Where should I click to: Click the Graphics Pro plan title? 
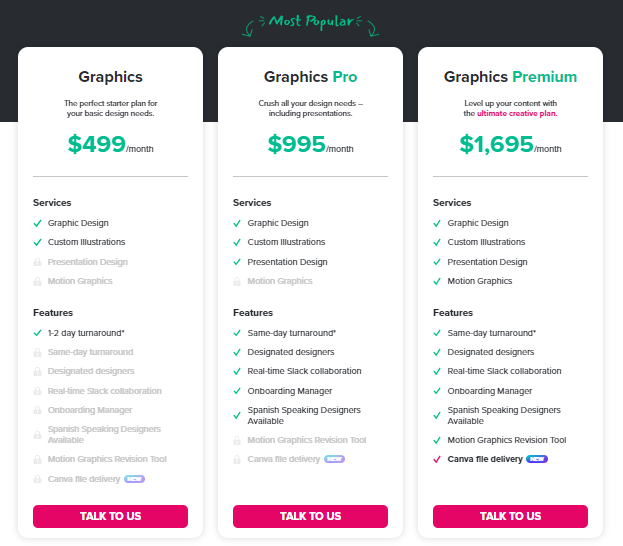tap(310, 77)
